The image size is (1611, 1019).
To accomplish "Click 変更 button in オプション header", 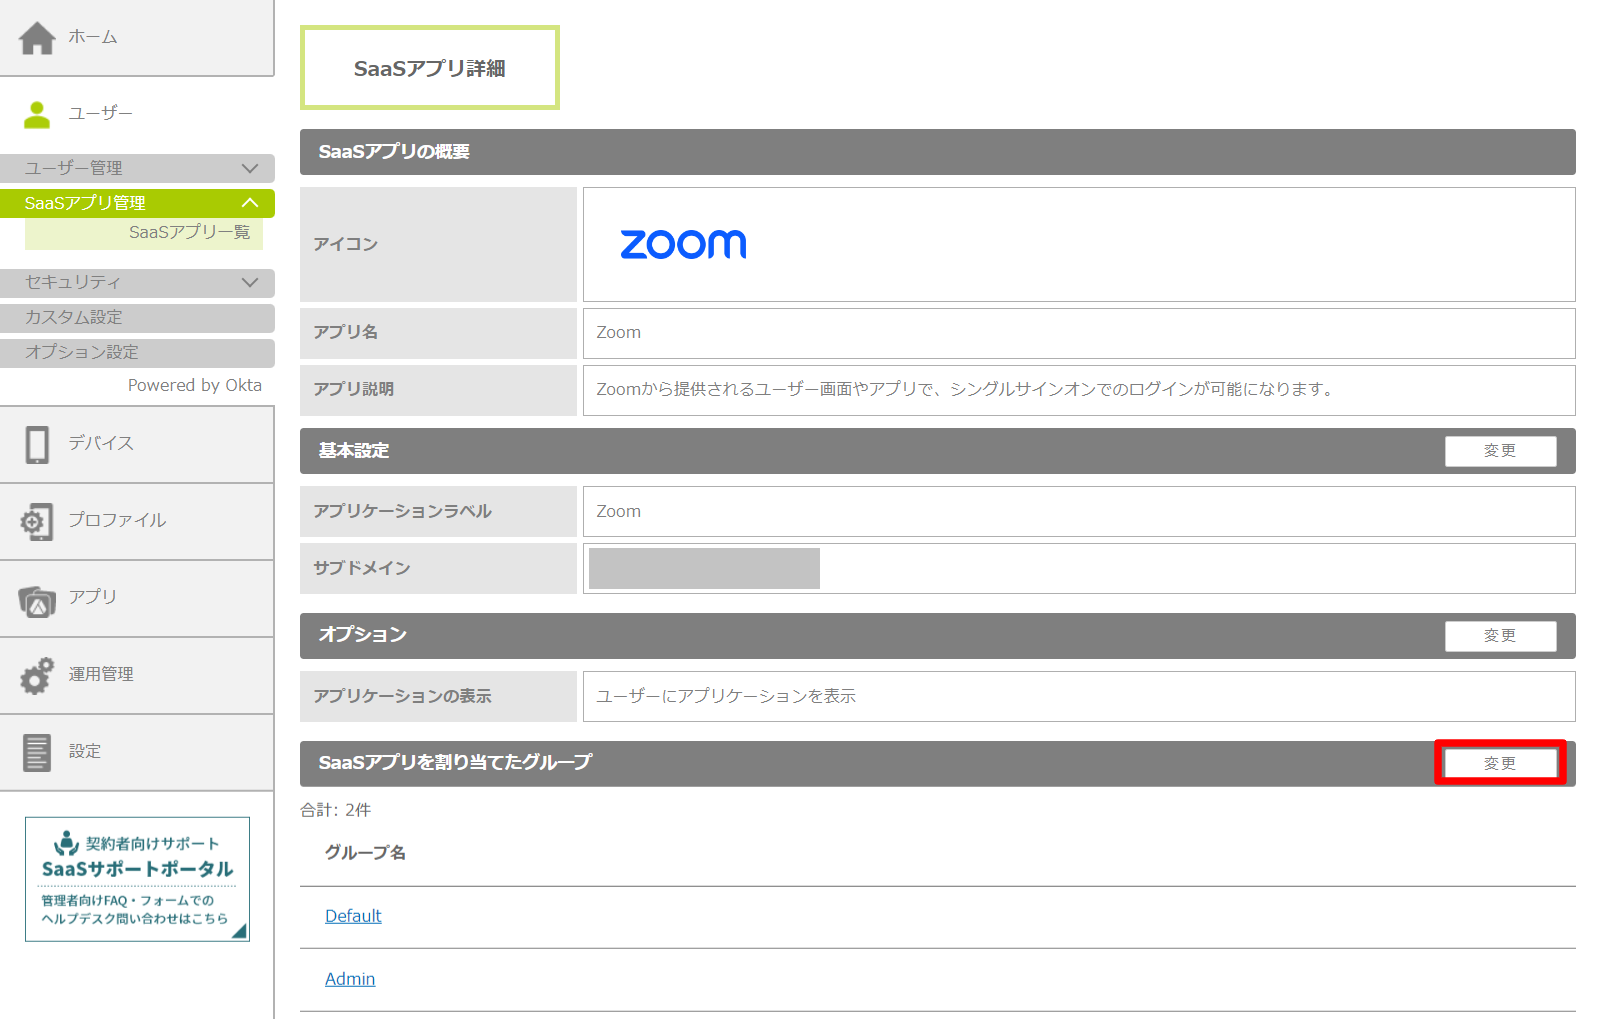I will [1499, 636].
